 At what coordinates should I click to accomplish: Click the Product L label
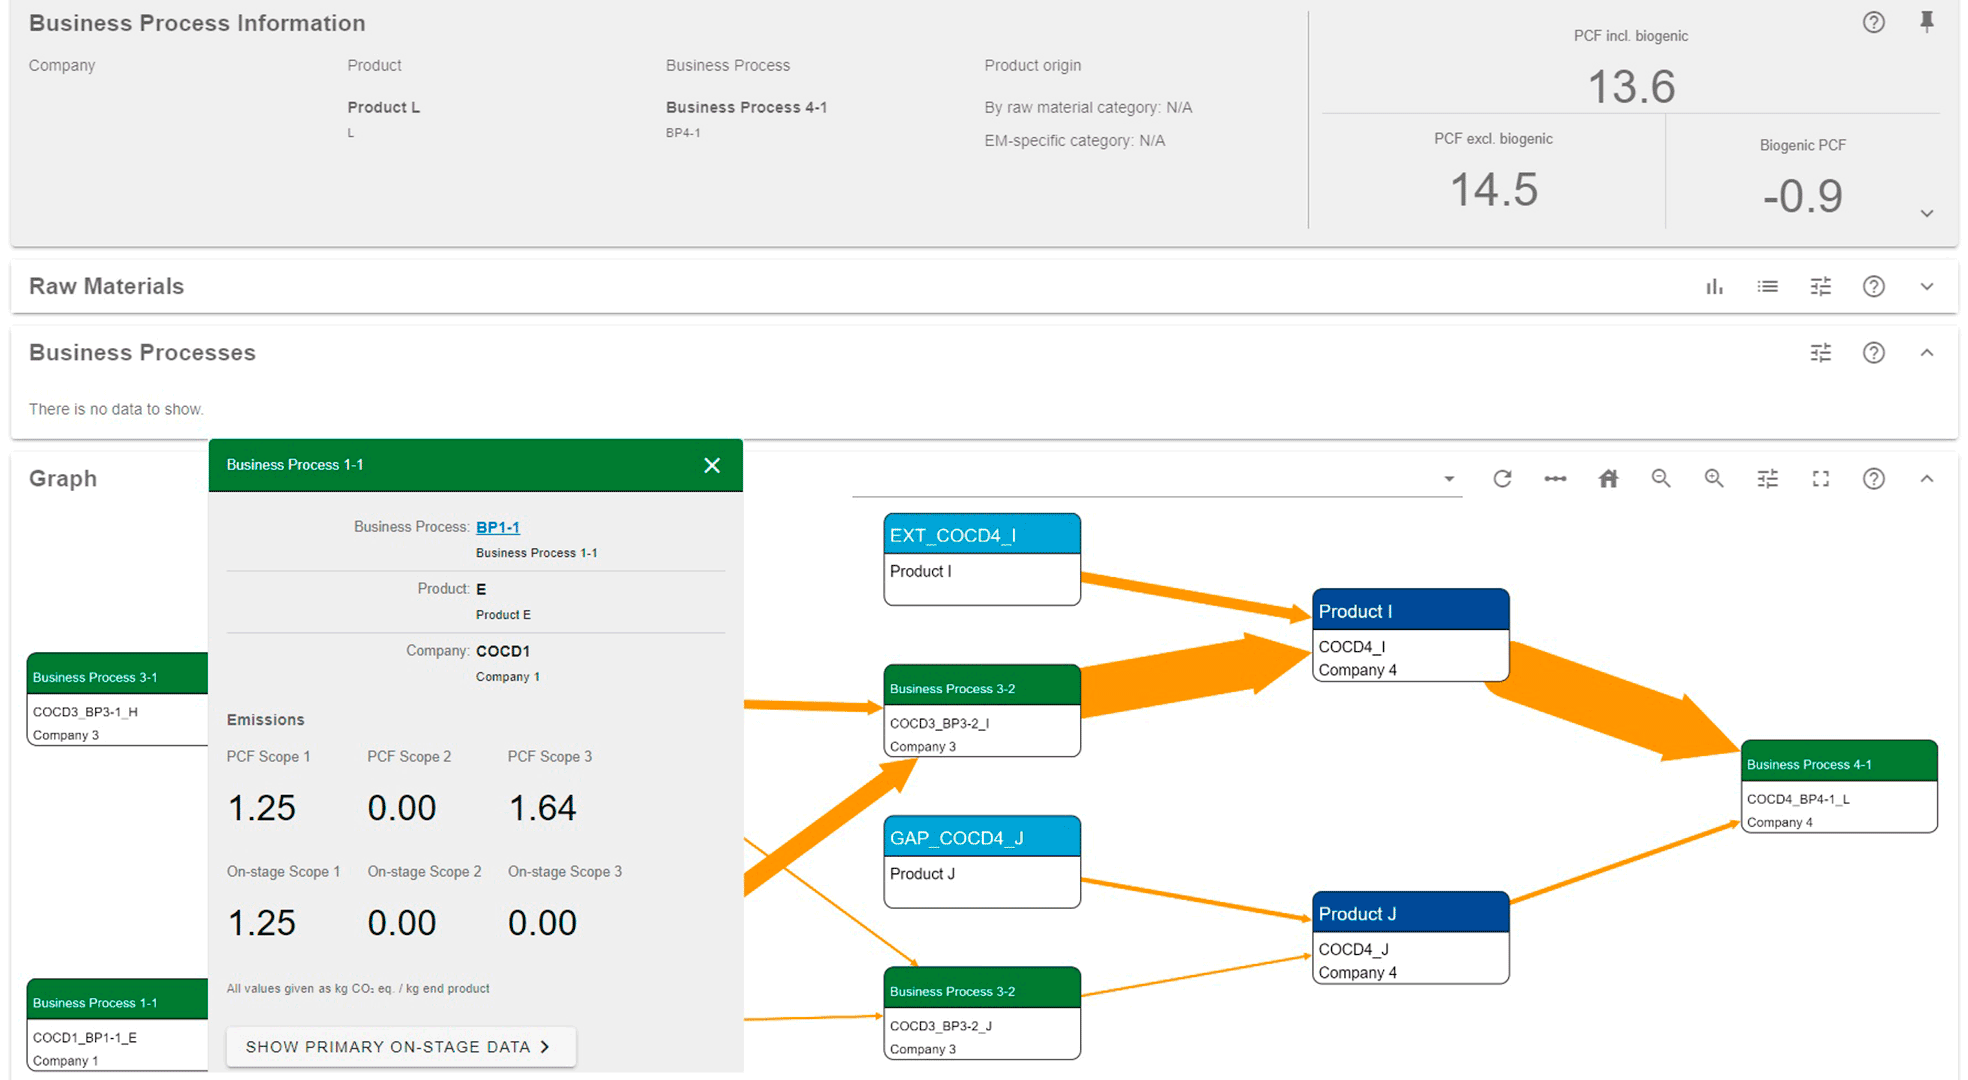click(x=383, y=107)
